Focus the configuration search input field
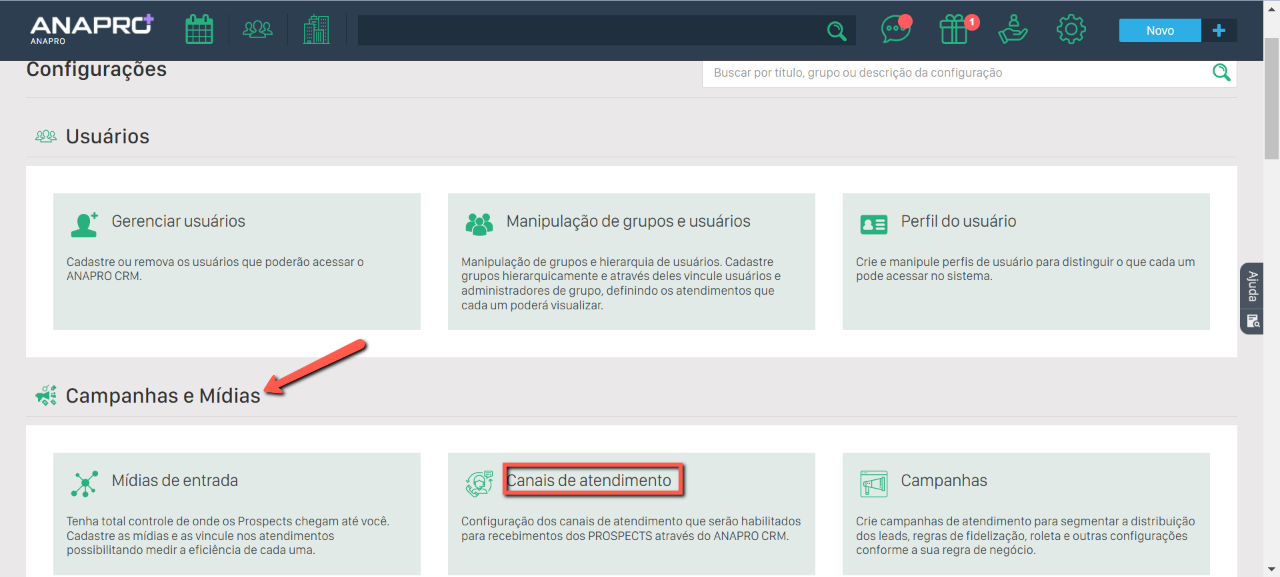Image resolution: width=1280 pixels, height=577 pixels. click(x=955, y=73)
